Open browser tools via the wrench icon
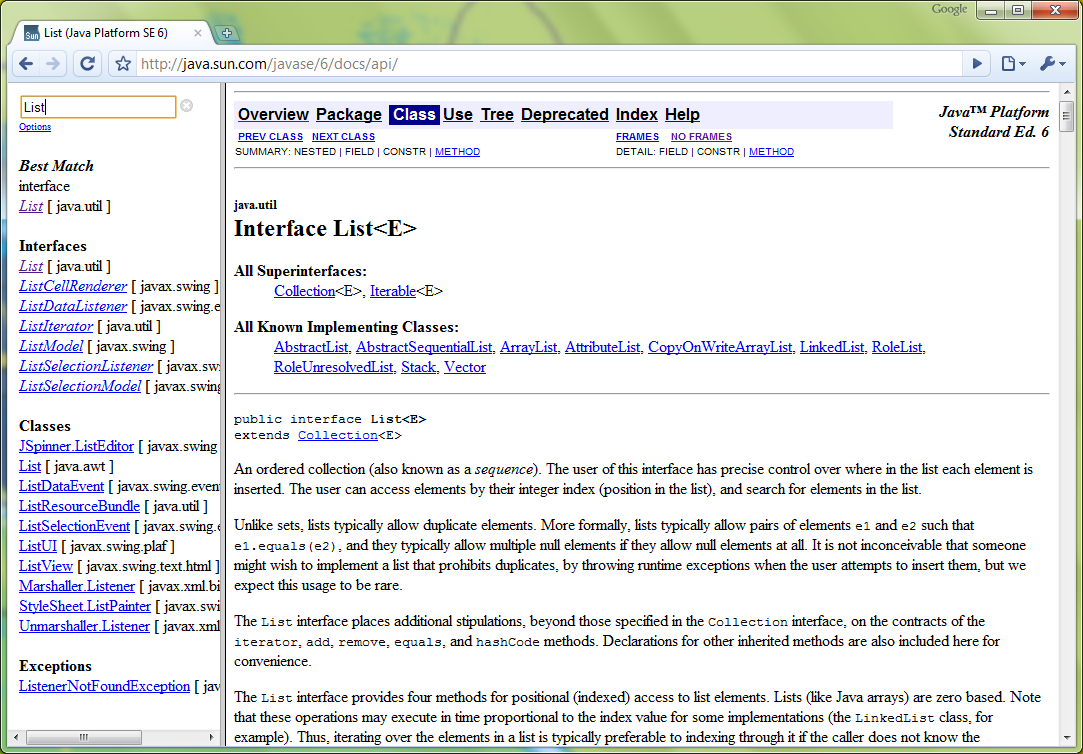Image resolution: width=1083 pixels, height=754 pixels. [1047, 63]
